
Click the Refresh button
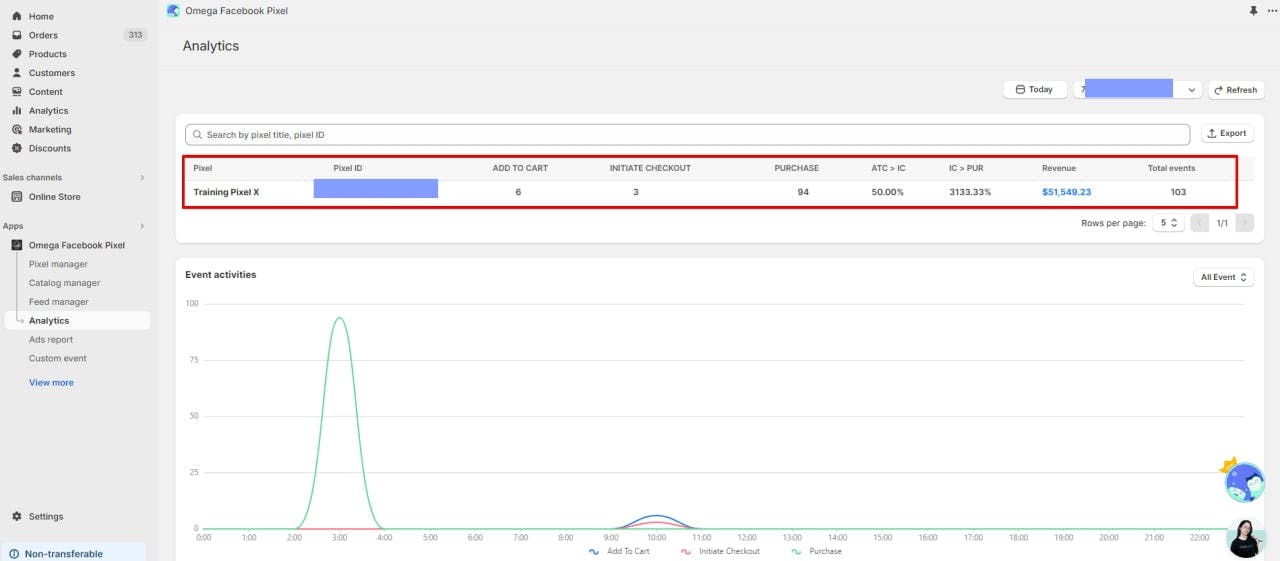point(1235,89)
